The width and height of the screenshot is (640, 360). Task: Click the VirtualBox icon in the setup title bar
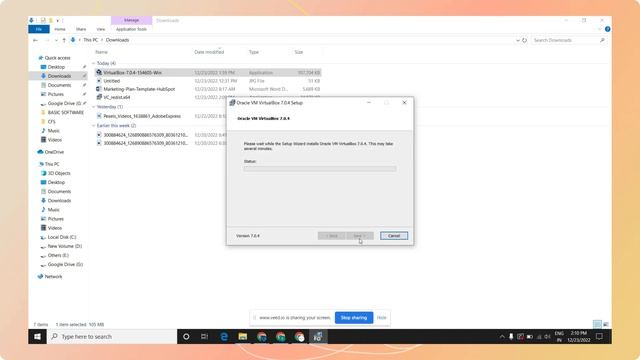pyautogui.click(x=232, y=103)
